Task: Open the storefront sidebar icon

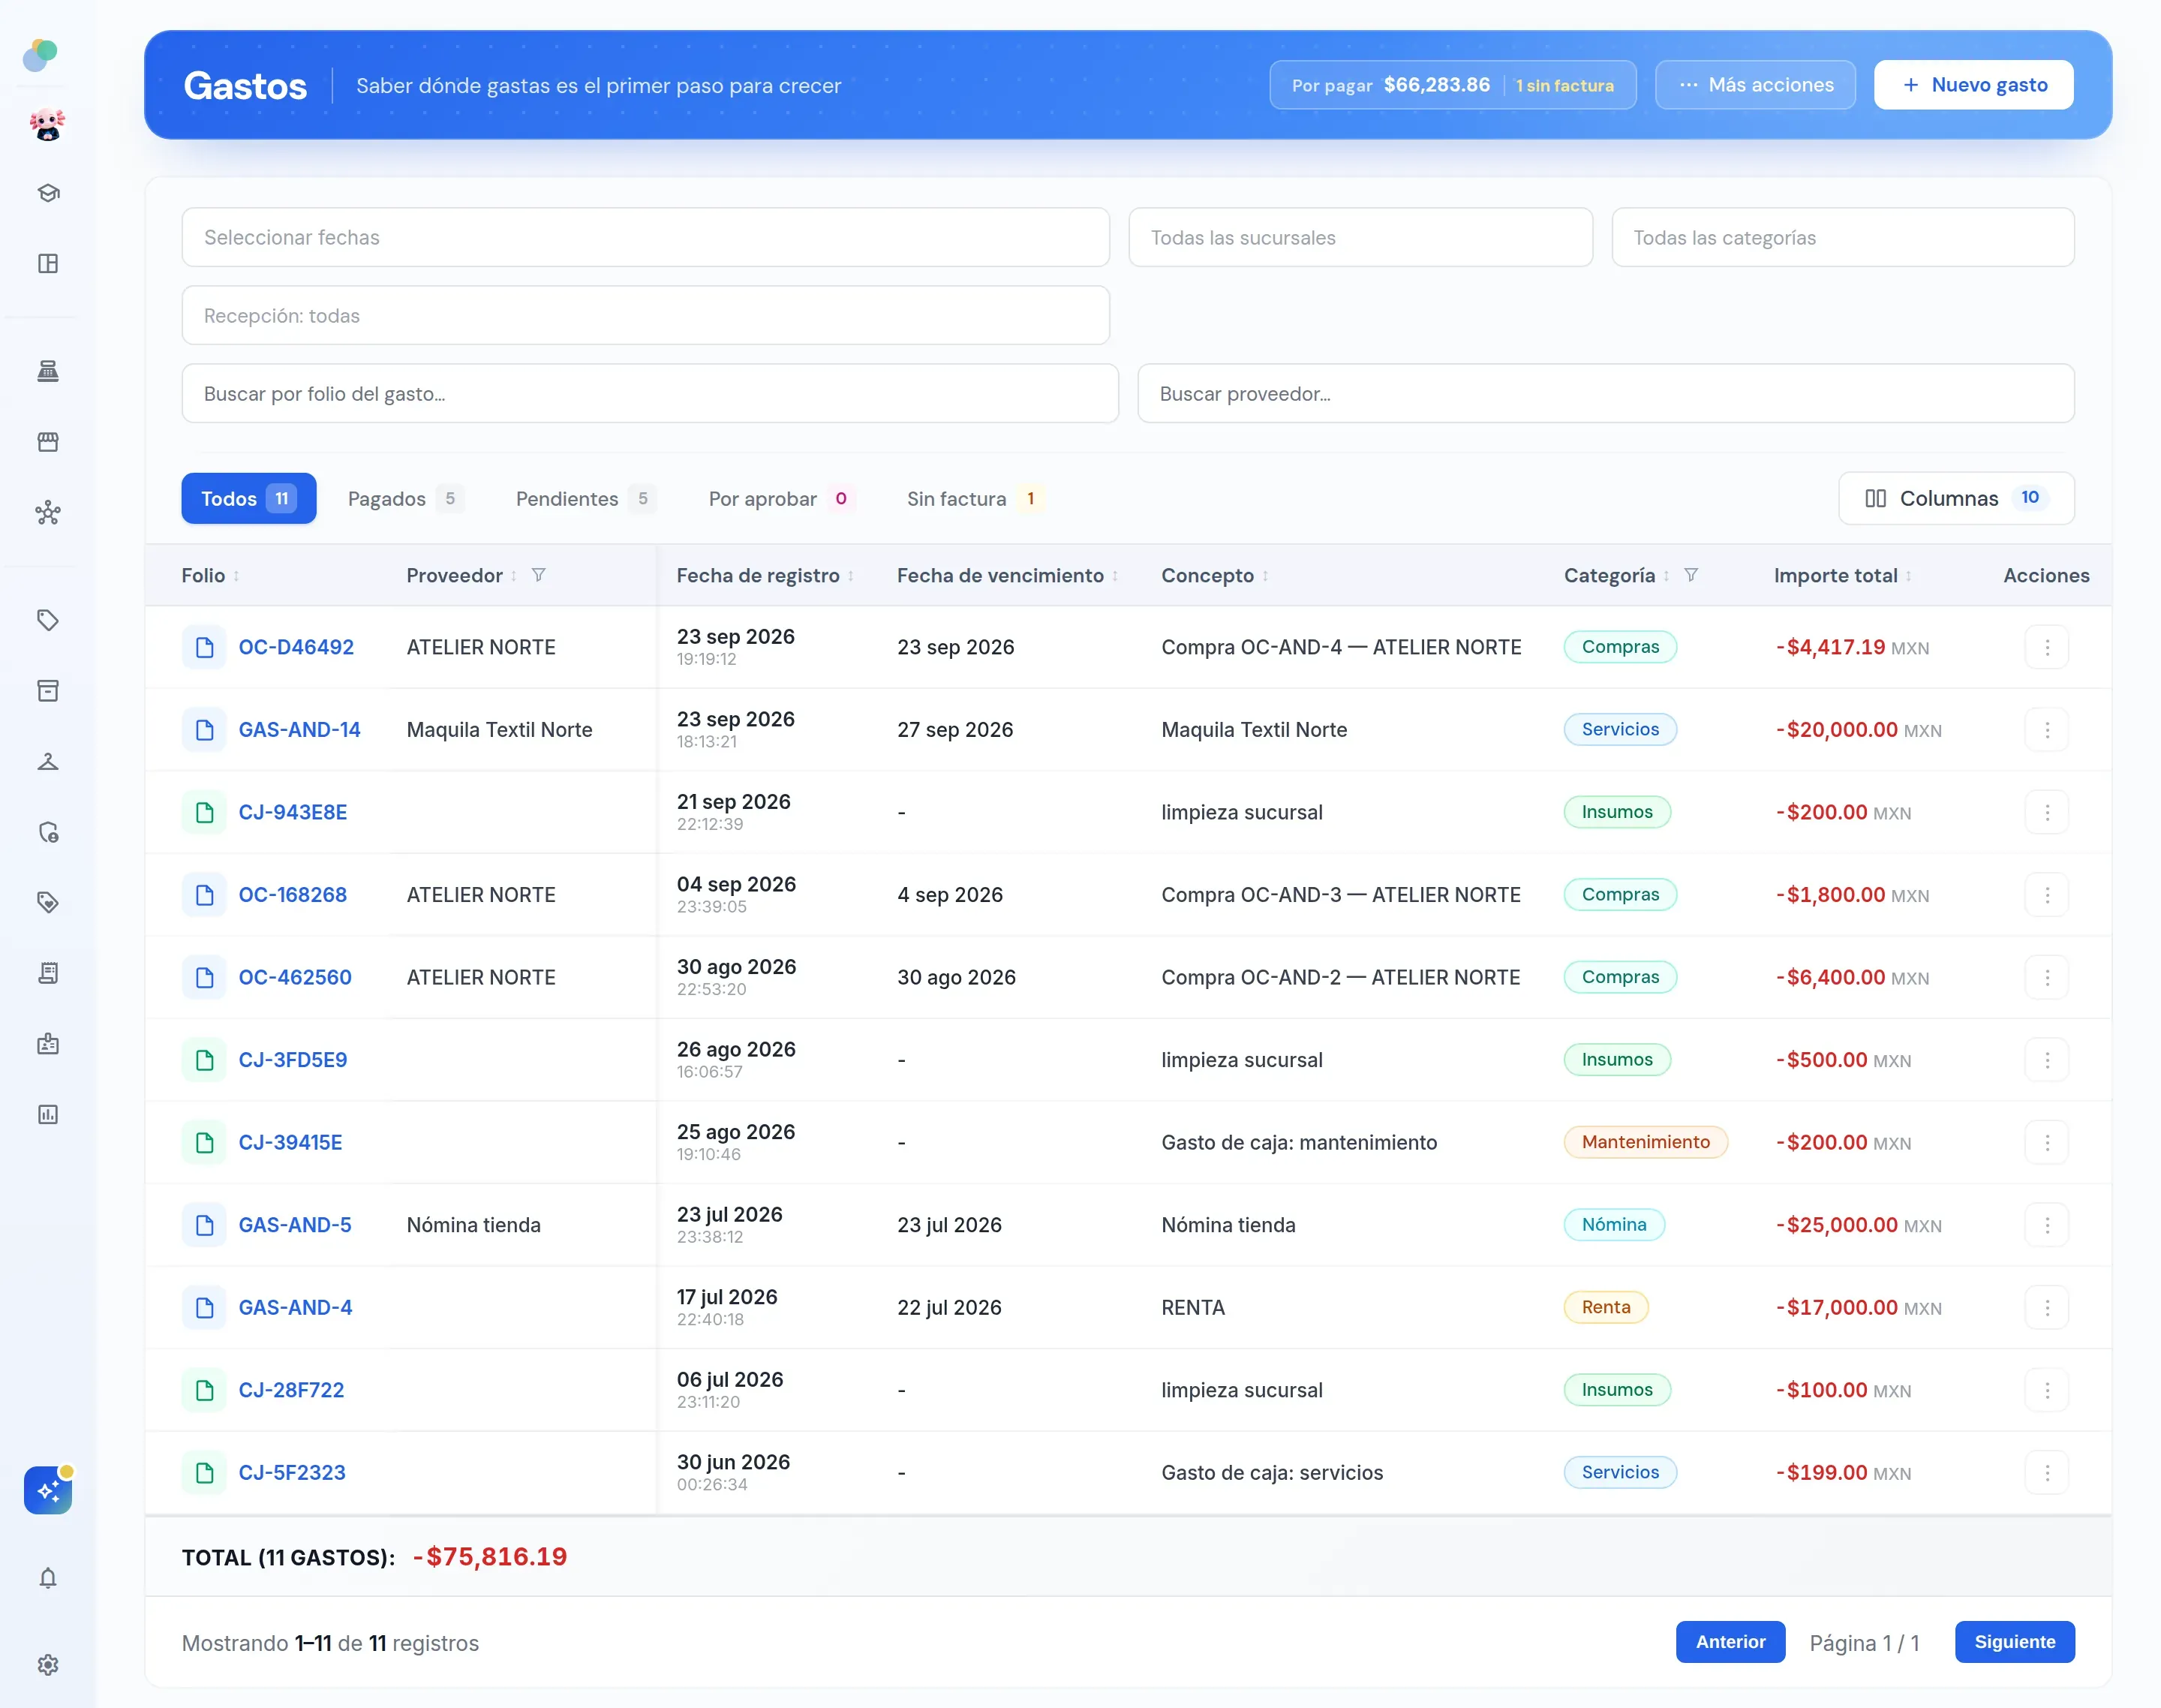Action: coord(48,442)
